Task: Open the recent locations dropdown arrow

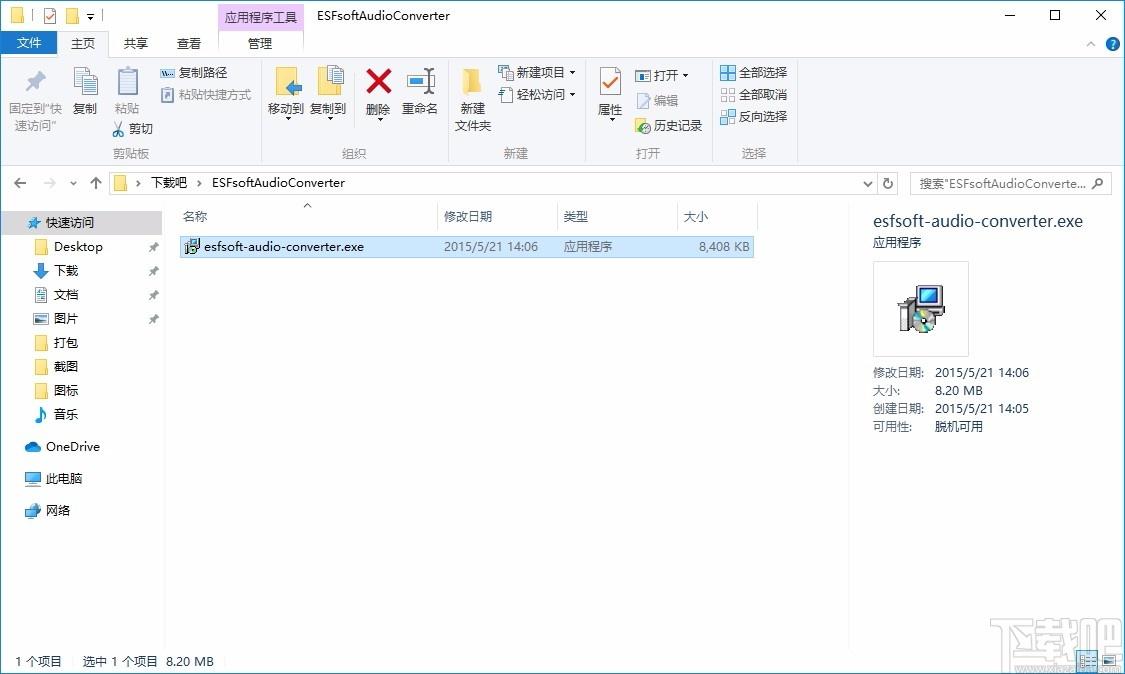Action: pyautogui.click(x=73, y=184)
